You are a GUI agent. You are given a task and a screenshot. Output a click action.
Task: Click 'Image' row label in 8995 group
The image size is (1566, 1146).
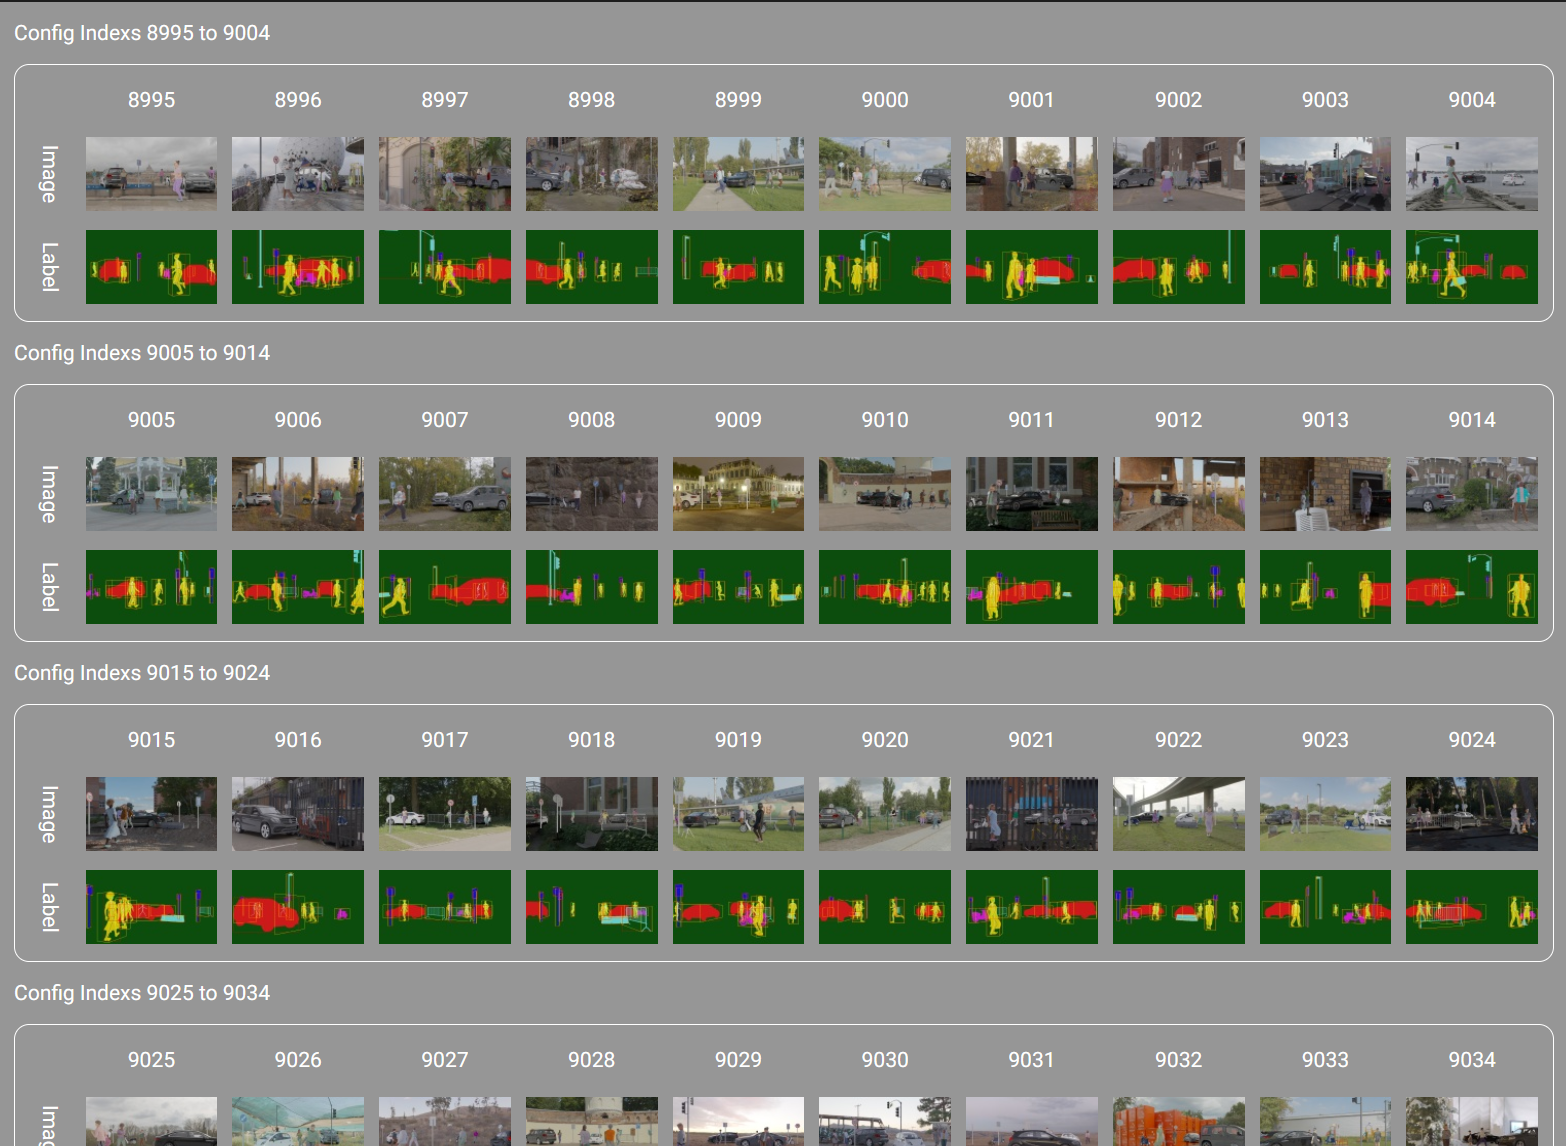(x=49, y=174)
